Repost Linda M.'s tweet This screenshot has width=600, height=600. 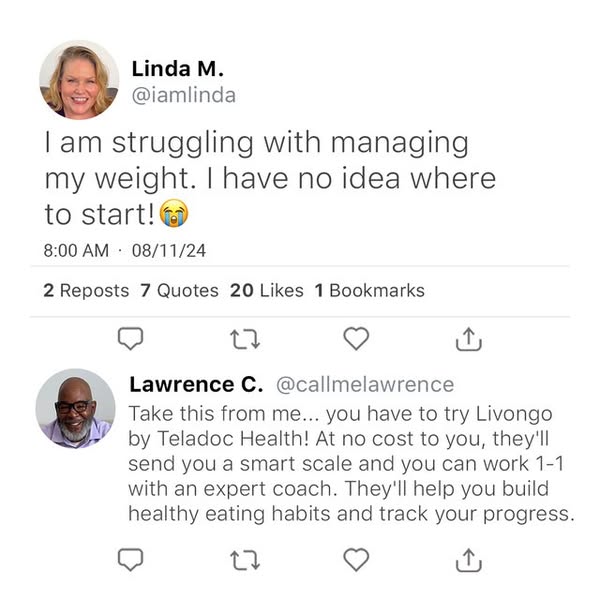[x=243, y=340]
